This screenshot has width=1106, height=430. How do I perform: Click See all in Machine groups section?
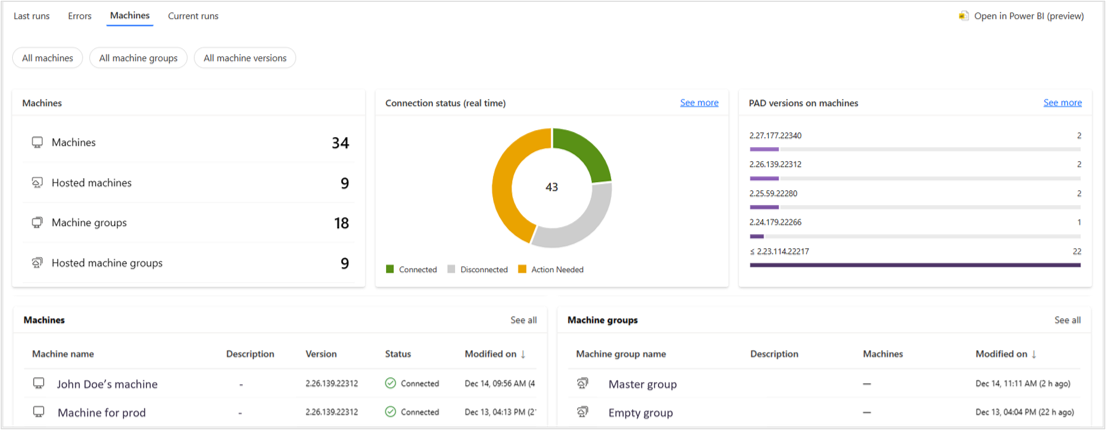click(1067, 320)
